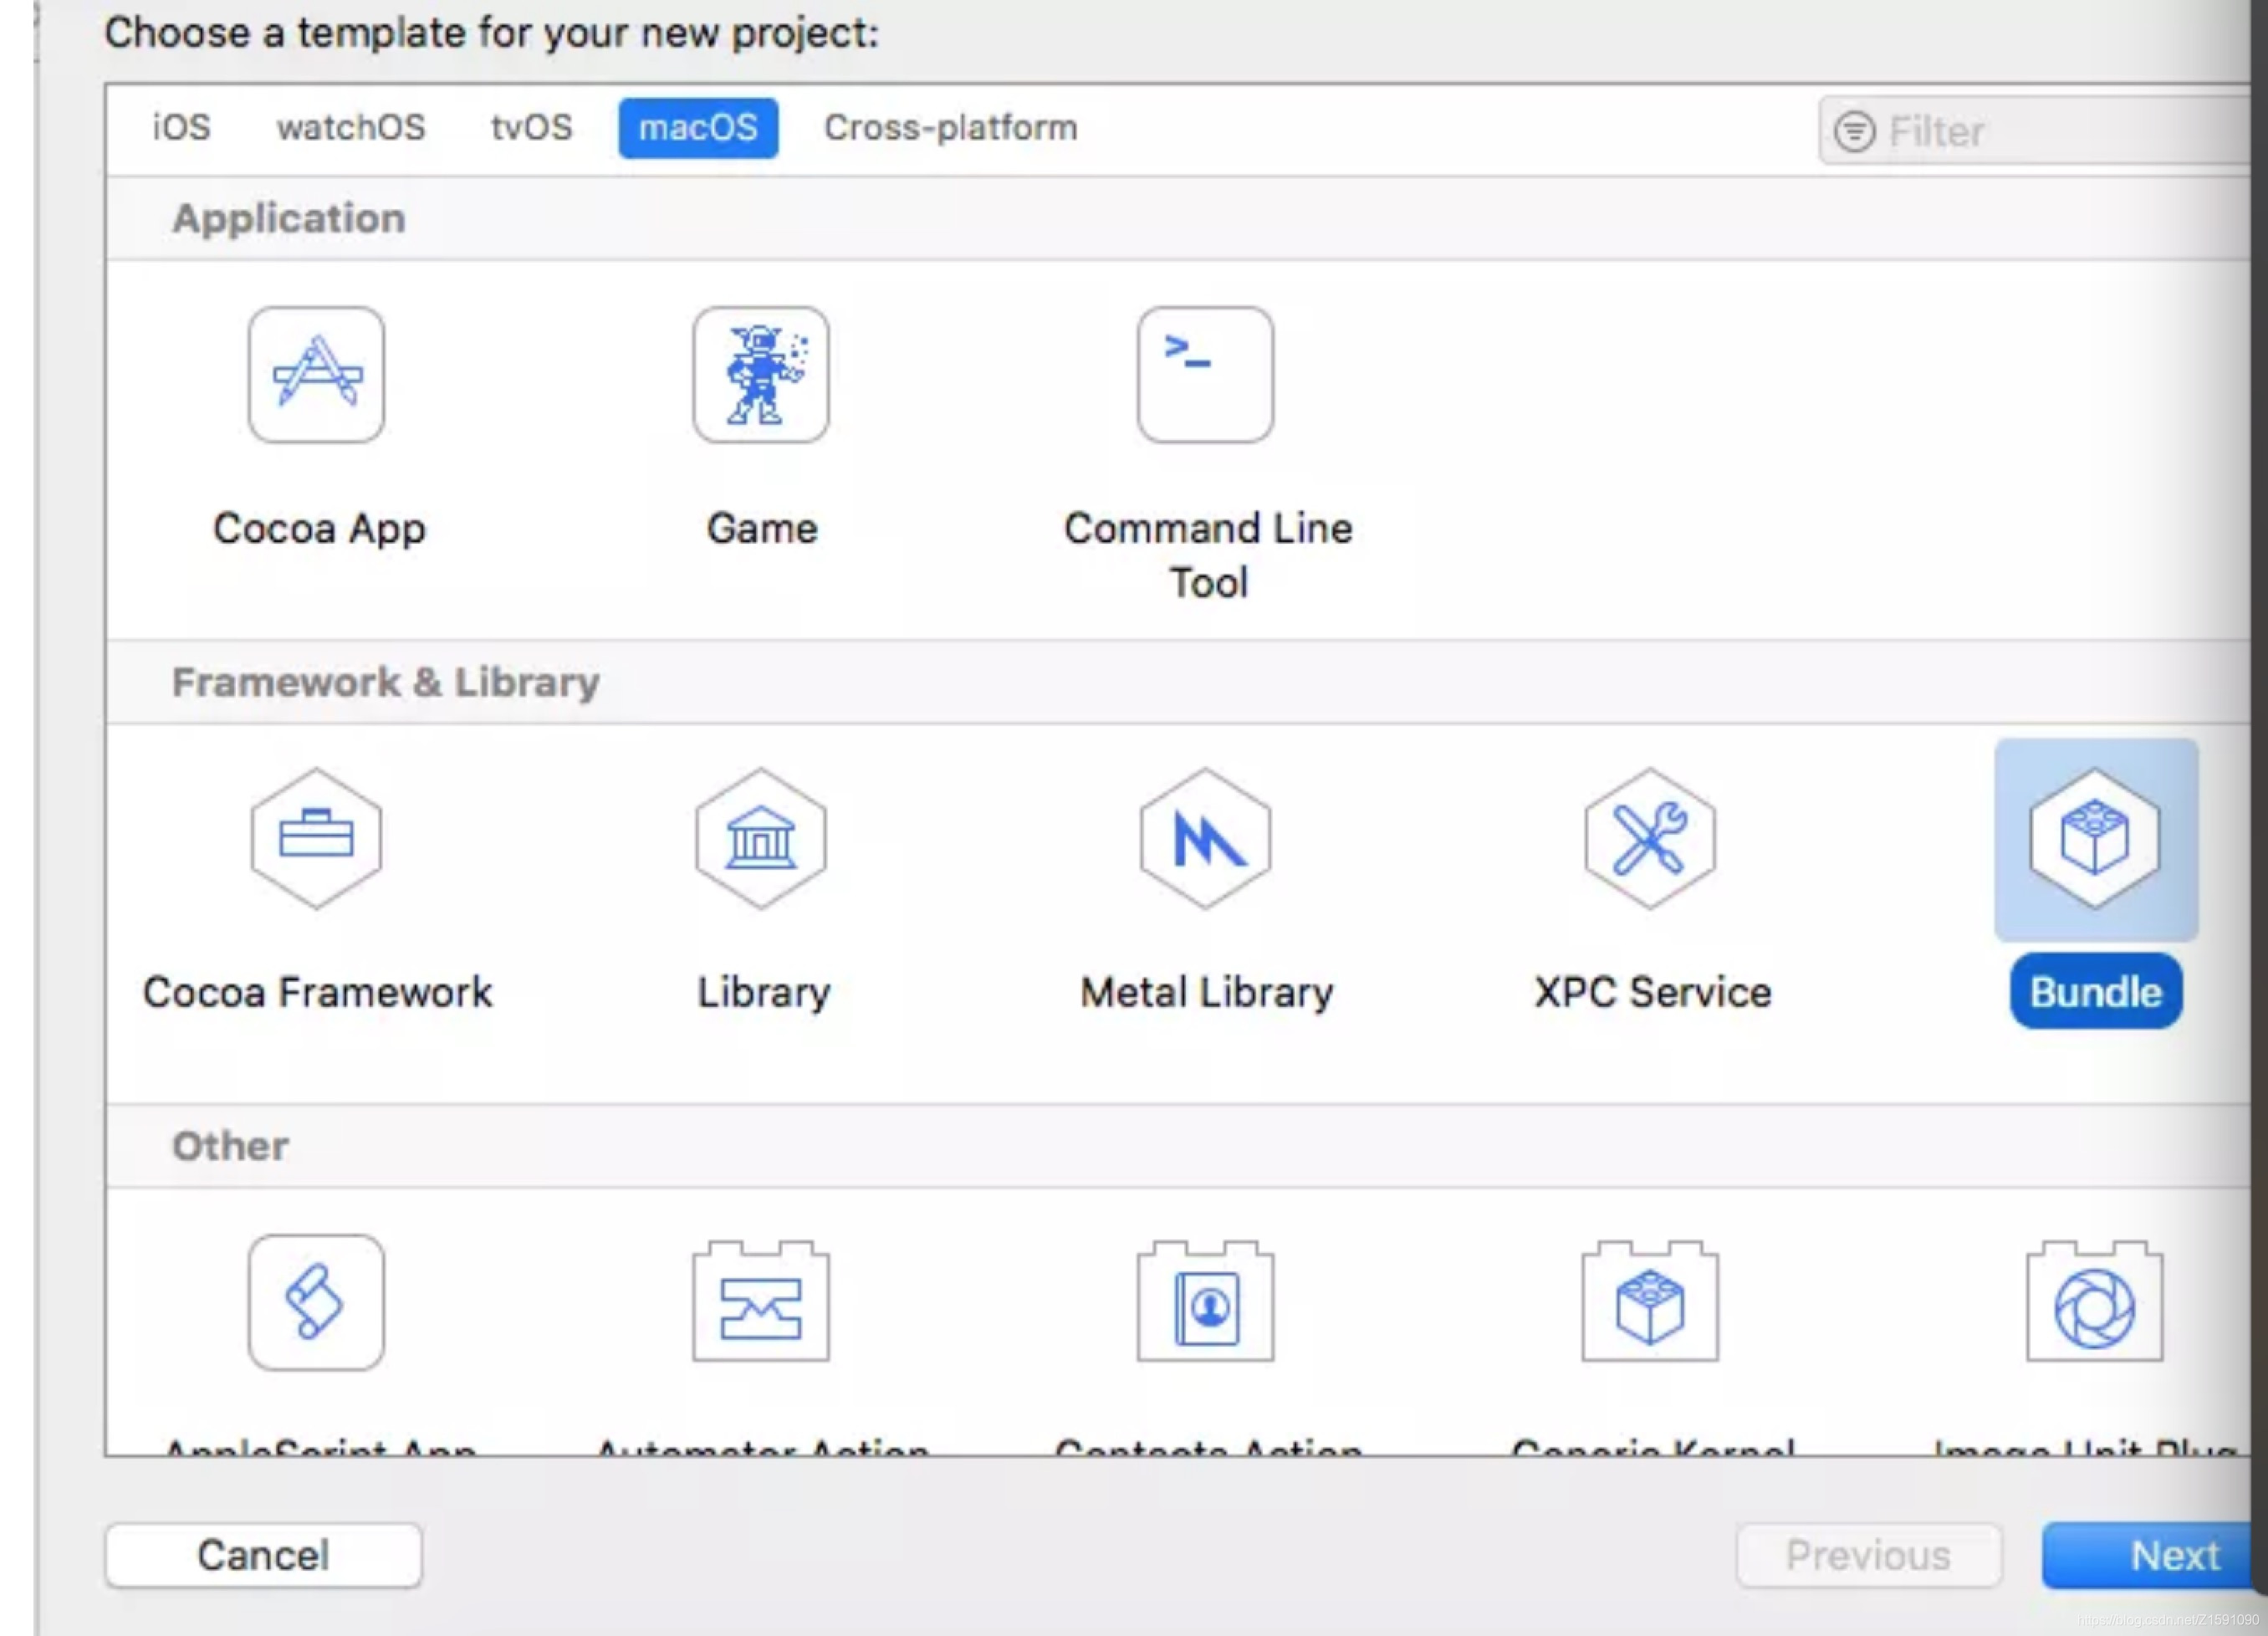Viewport: 2268px width, 1636px height.
Task: Choose the Automator Action template icon
Action: tap(760, 1302)
